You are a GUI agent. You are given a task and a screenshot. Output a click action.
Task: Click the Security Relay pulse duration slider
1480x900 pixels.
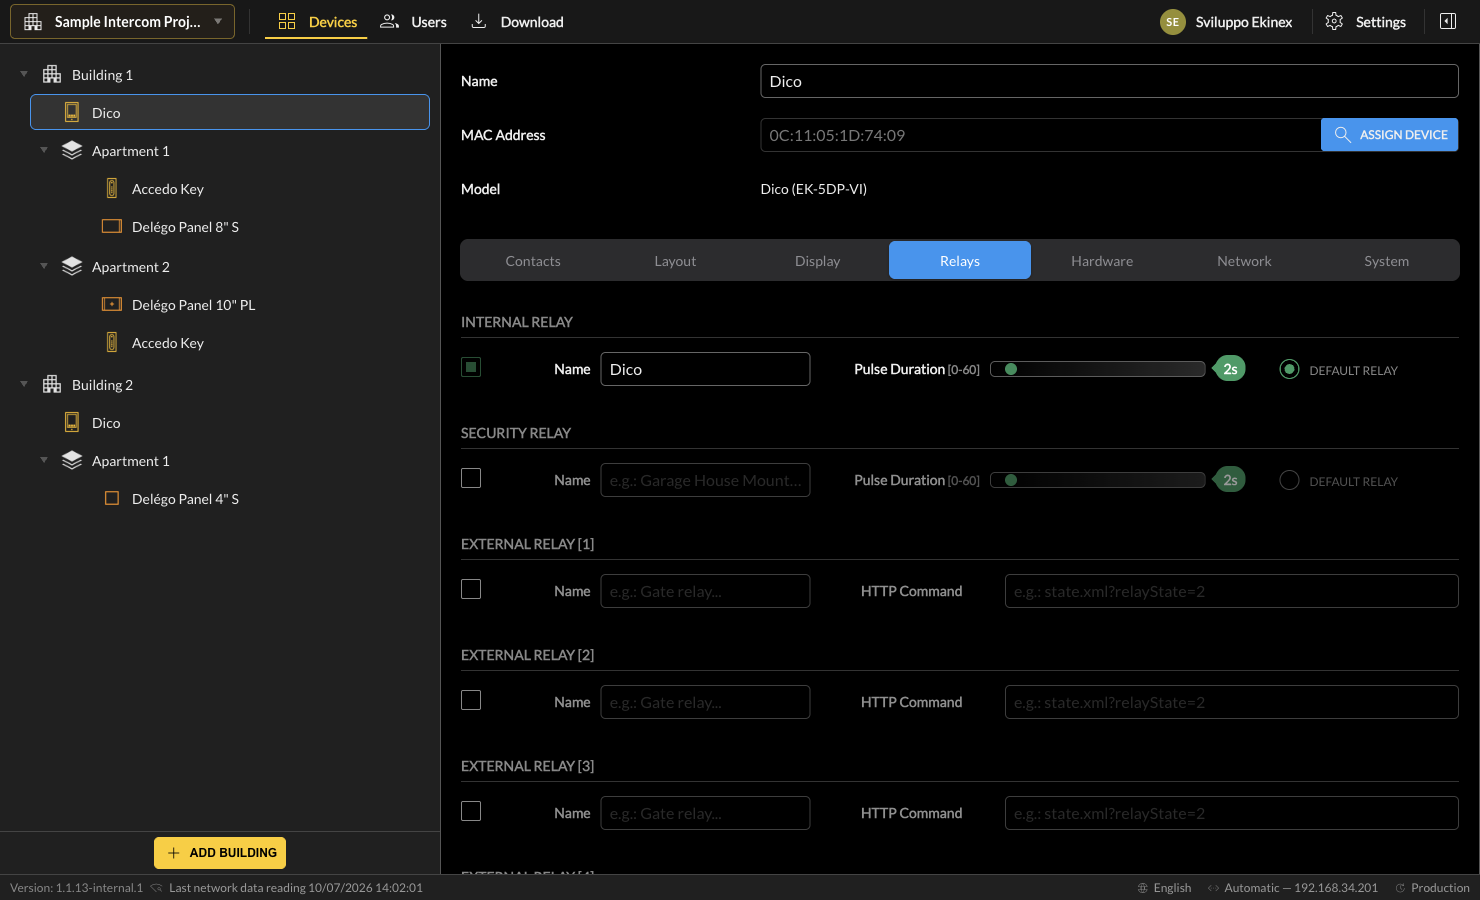pyautogui.click(x=1098, y=480)
